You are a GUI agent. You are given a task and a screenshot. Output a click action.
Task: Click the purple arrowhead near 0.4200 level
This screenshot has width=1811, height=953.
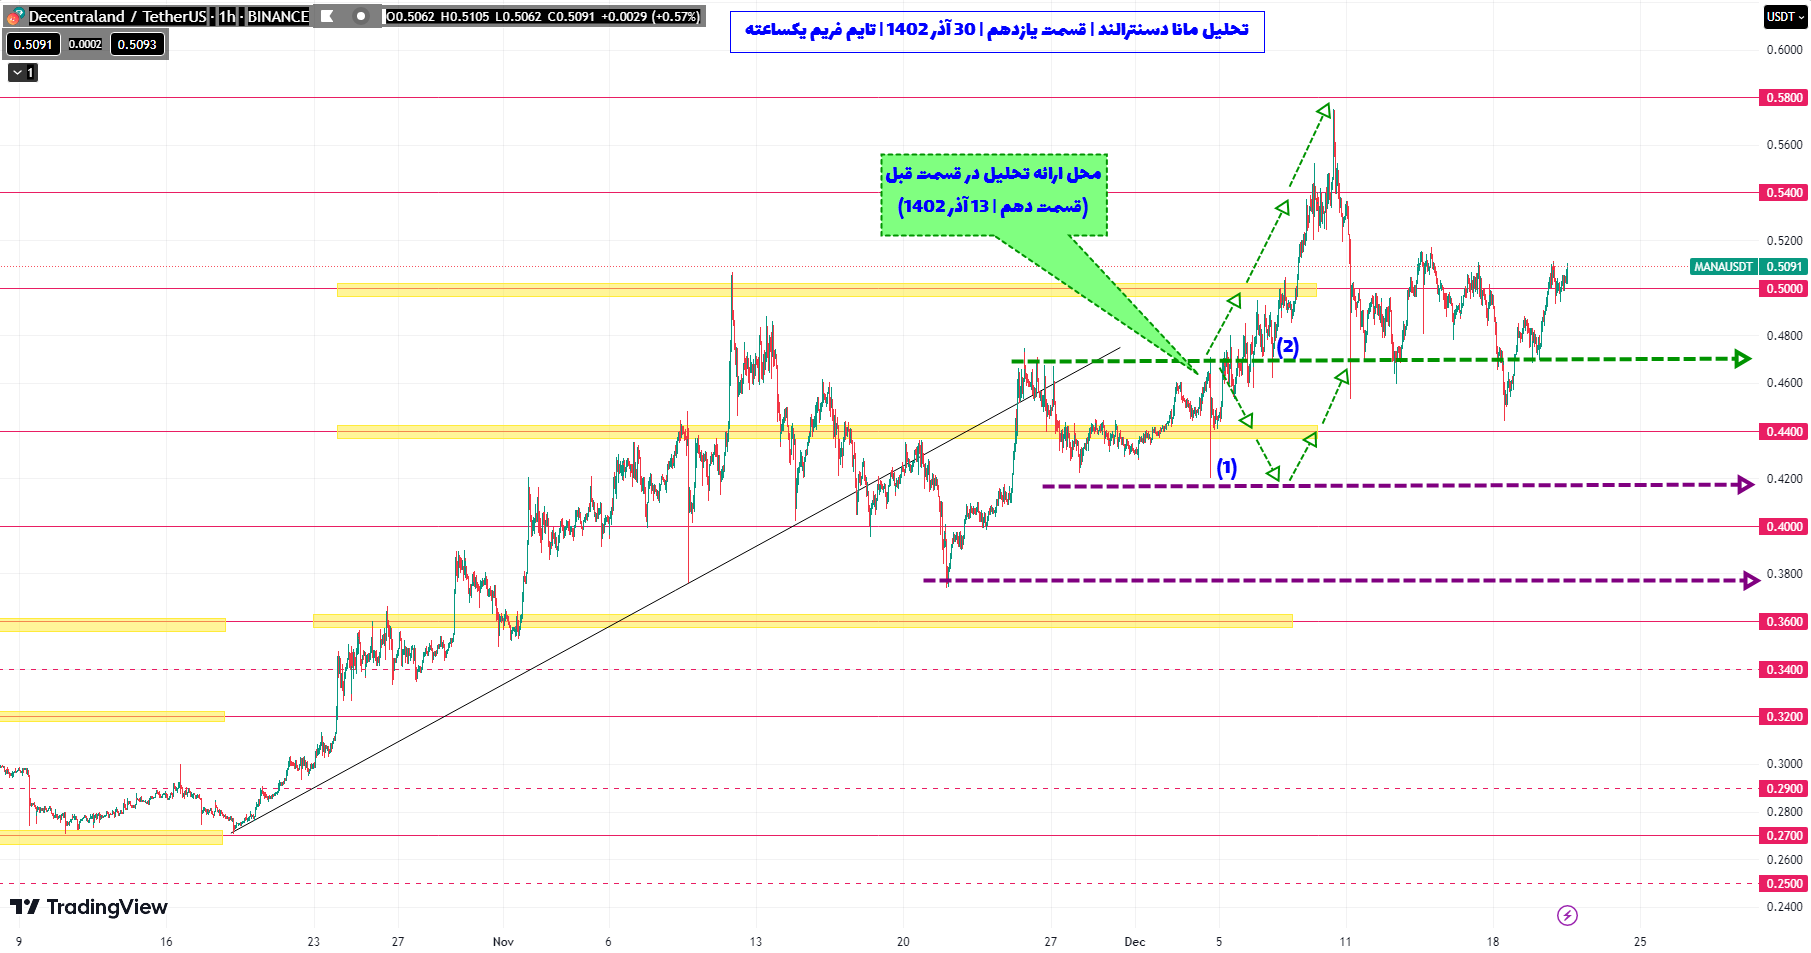1746,485
